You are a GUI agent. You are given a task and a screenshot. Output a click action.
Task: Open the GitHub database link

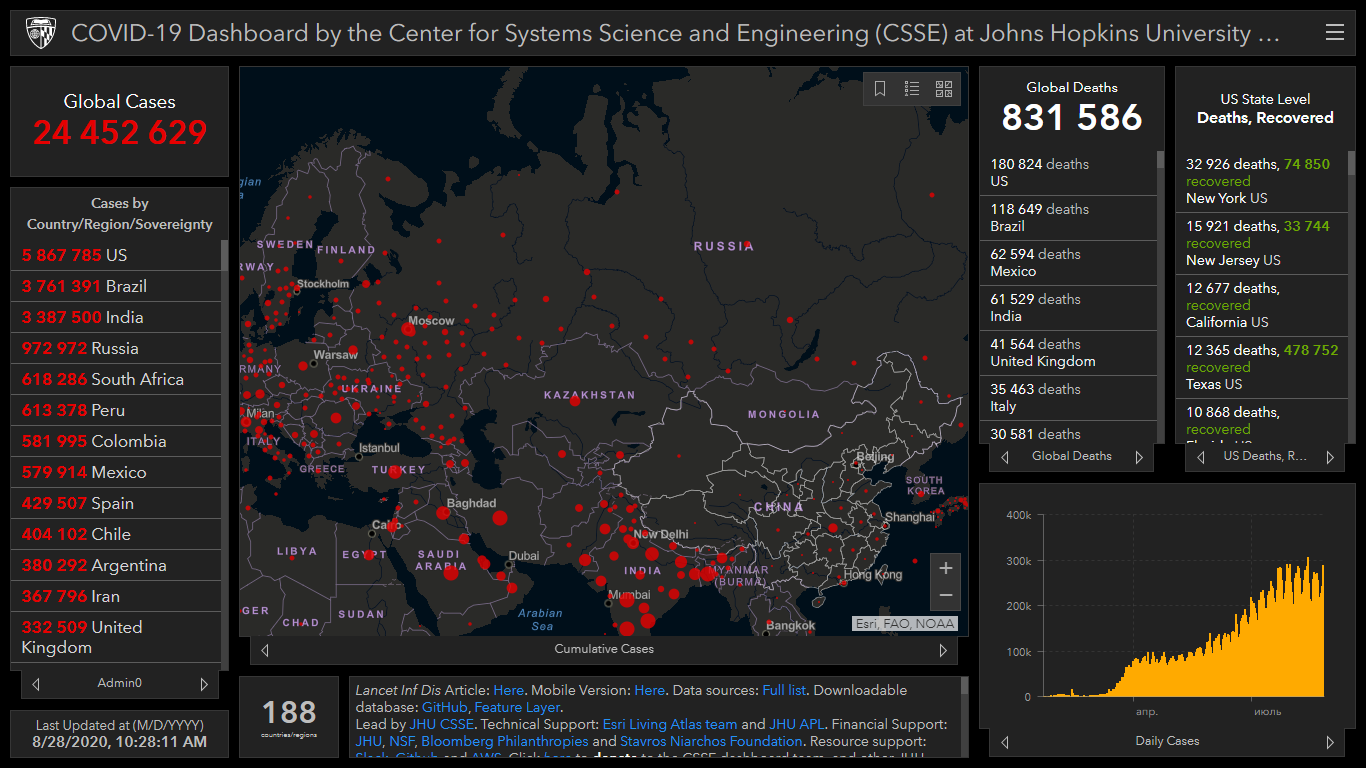point(444,707)
